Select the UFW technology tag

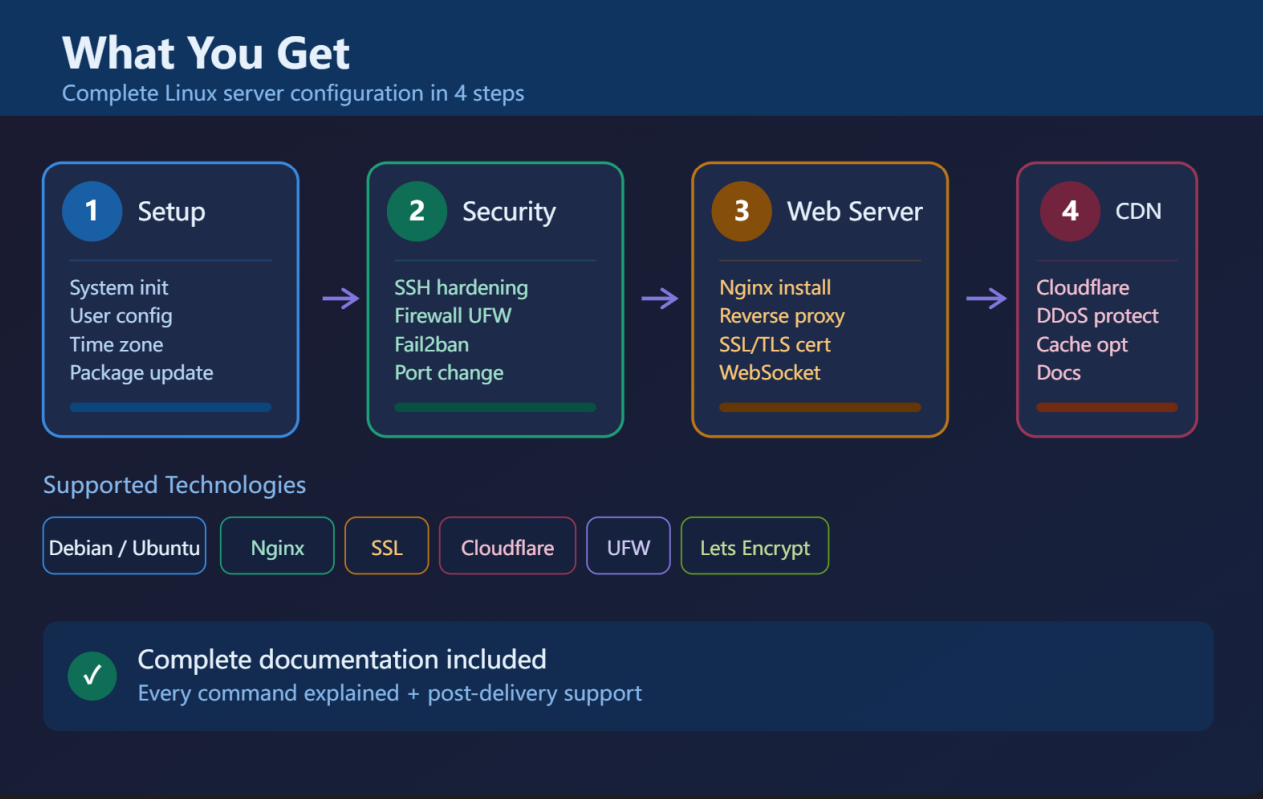(628, 546)
